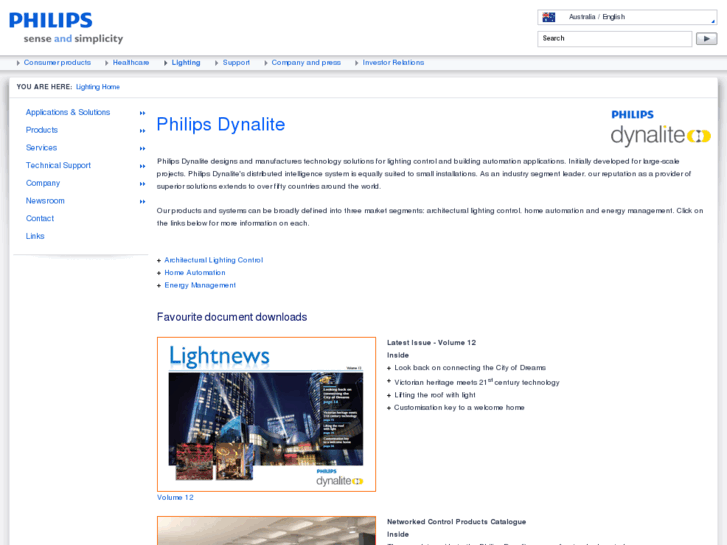Open the Networked Control Products Catalogue thumbnail
Image resolution: width=727 pixels, height=545 pixels.
click(266, 531)
